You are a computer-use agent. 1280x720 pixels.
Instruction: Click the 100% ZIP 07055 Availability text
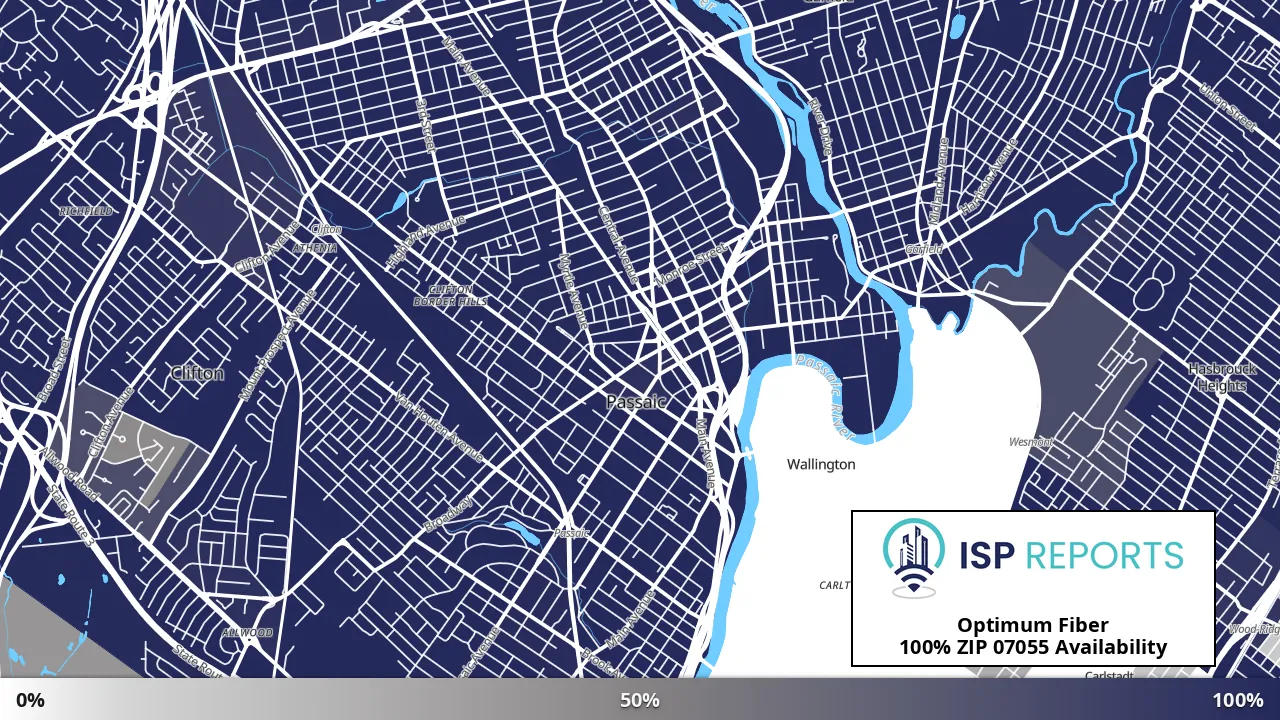pos(1032,647)
